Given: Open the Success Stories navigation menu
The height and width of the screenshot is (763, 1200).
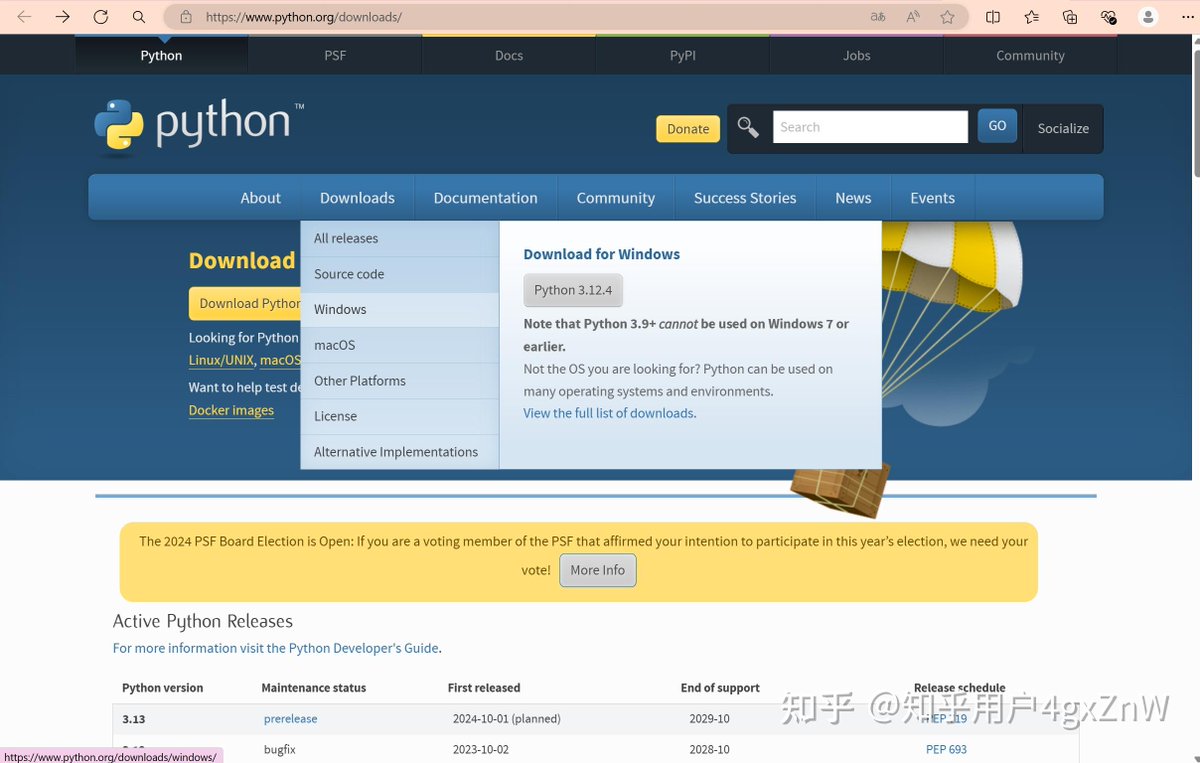Looking at the screenshot, I should pos(745,198).
